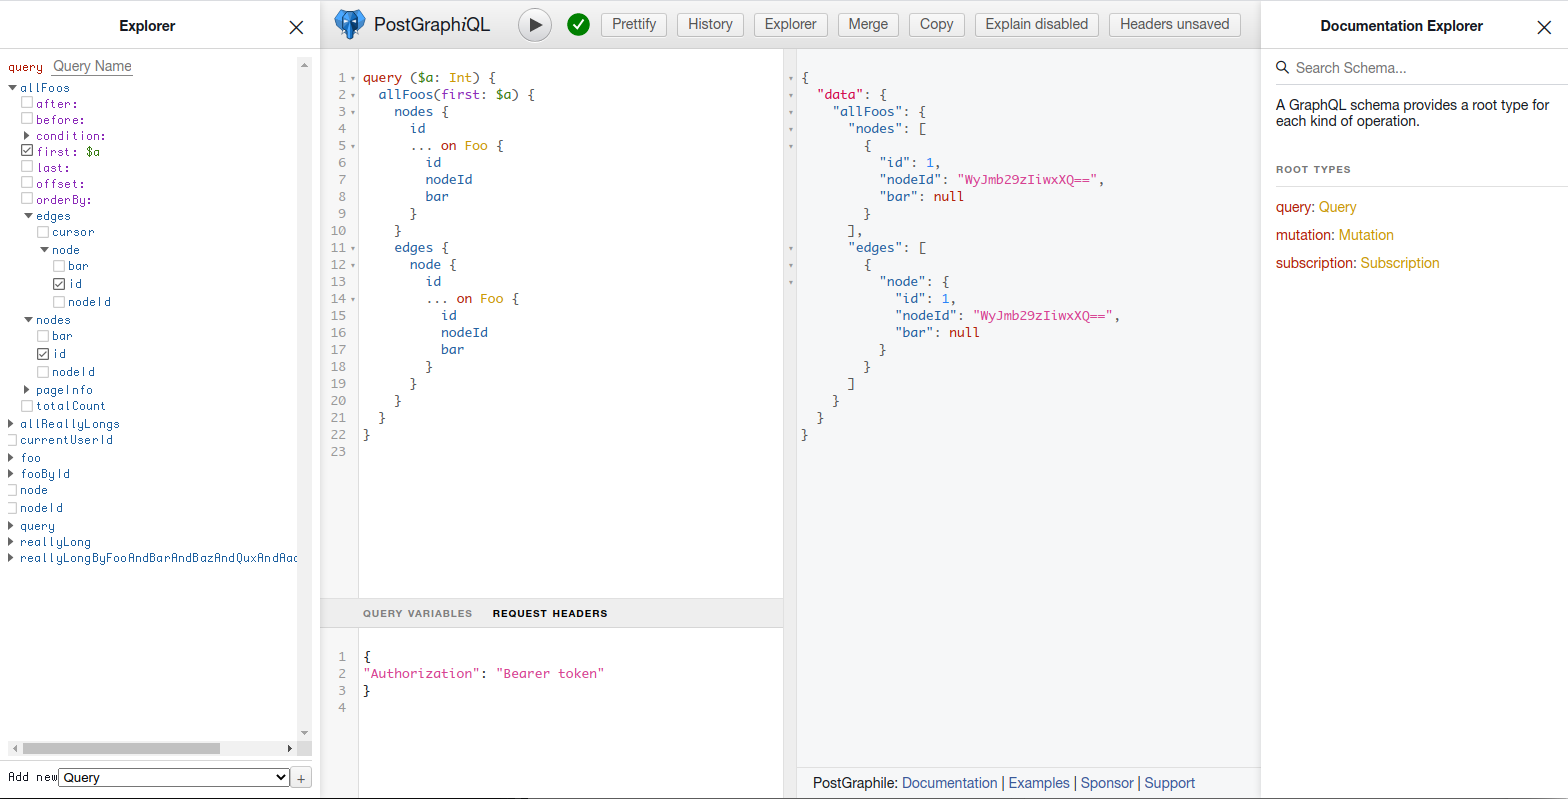Viewport: 1568px width, 799px height.
Task: Check the 'cursor' field checkbox under edges
Action: coord(43,231)
